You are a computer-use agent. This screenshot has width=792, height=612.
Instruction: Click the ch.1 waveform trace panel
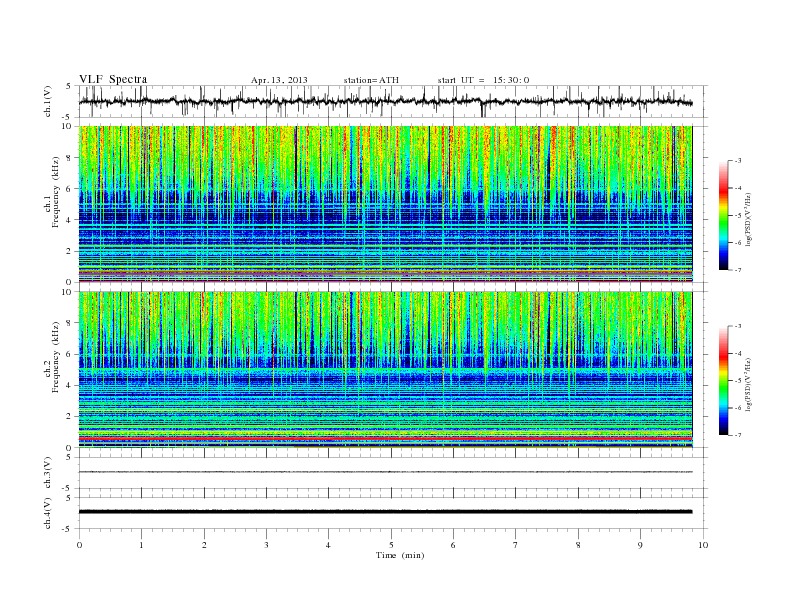393,101
